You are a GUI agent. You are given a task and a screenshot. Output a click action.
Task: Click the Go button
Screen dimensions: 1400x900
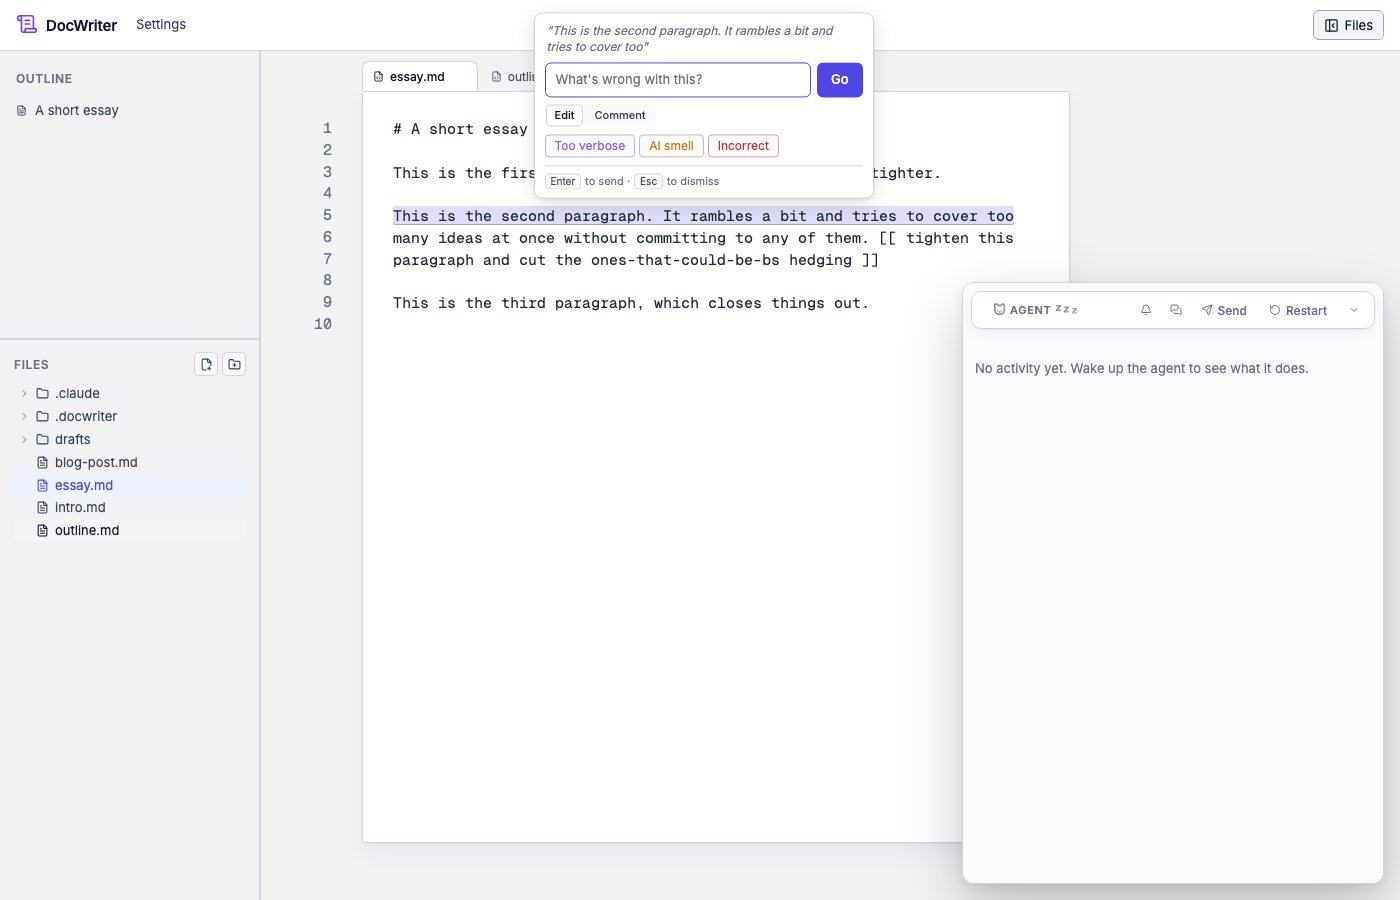click(840, 80)
